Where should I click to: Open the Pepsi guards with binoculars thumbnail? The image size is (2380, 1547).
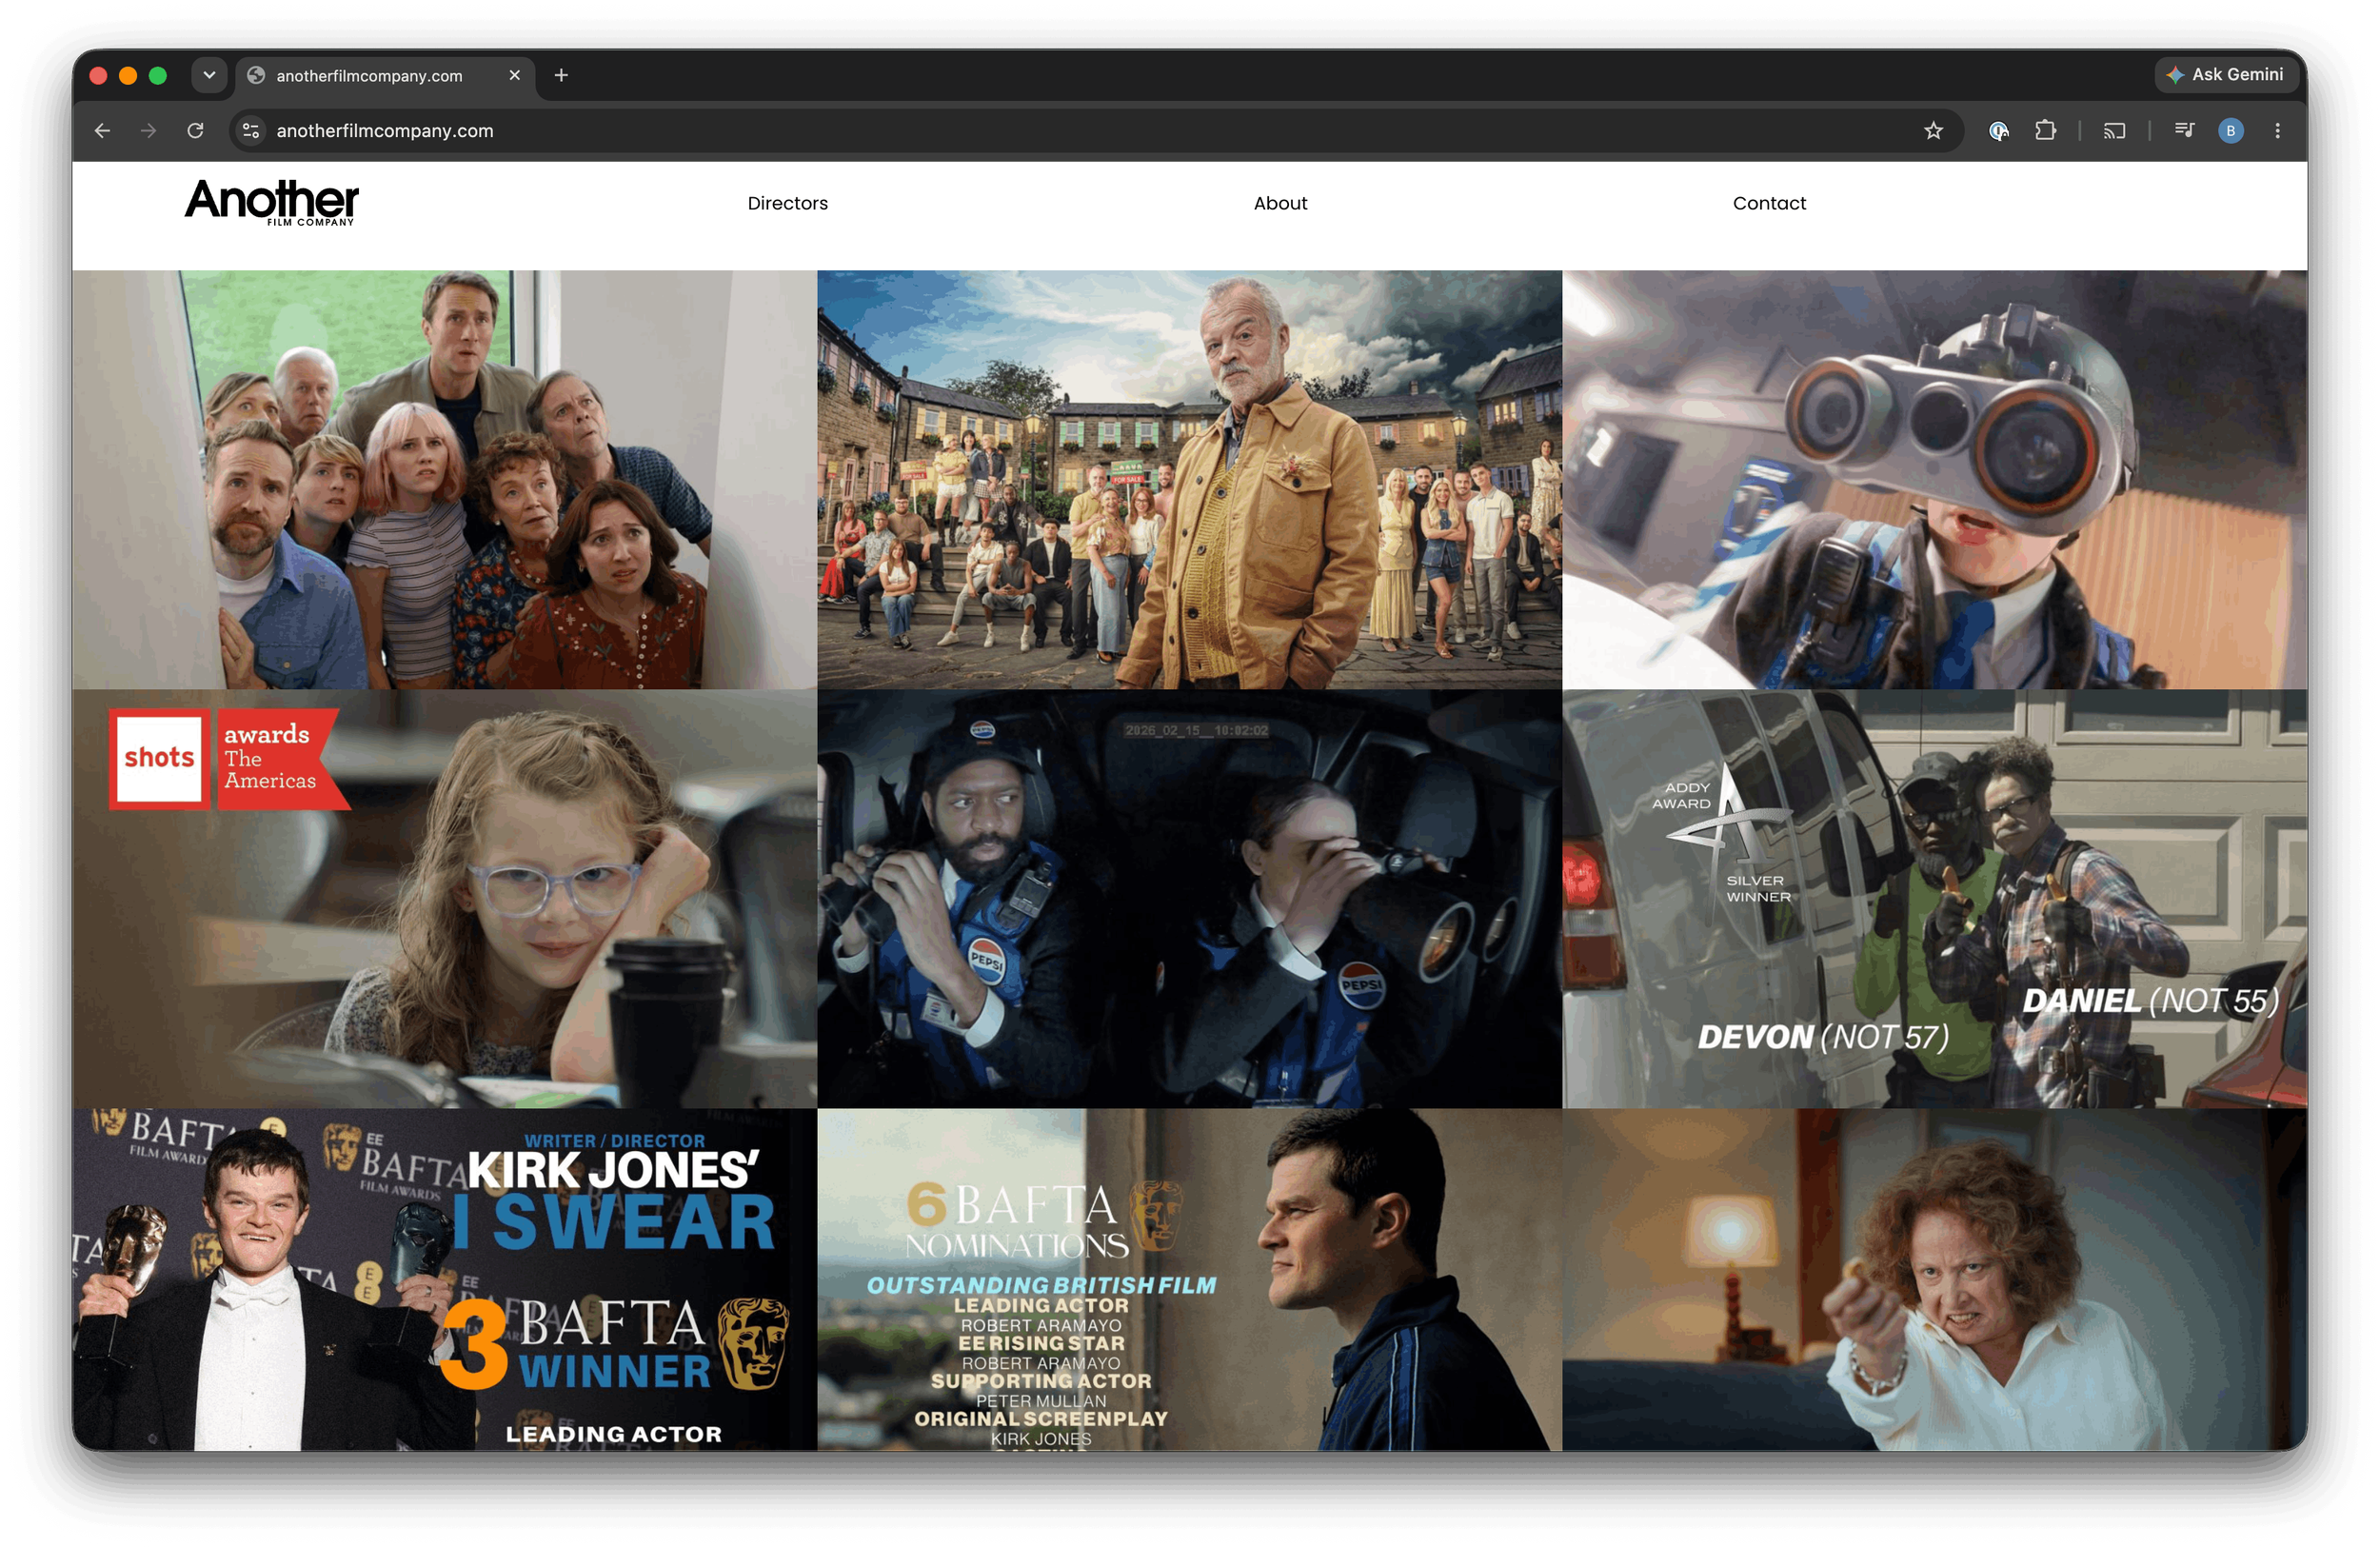(x=1189, y=898)
